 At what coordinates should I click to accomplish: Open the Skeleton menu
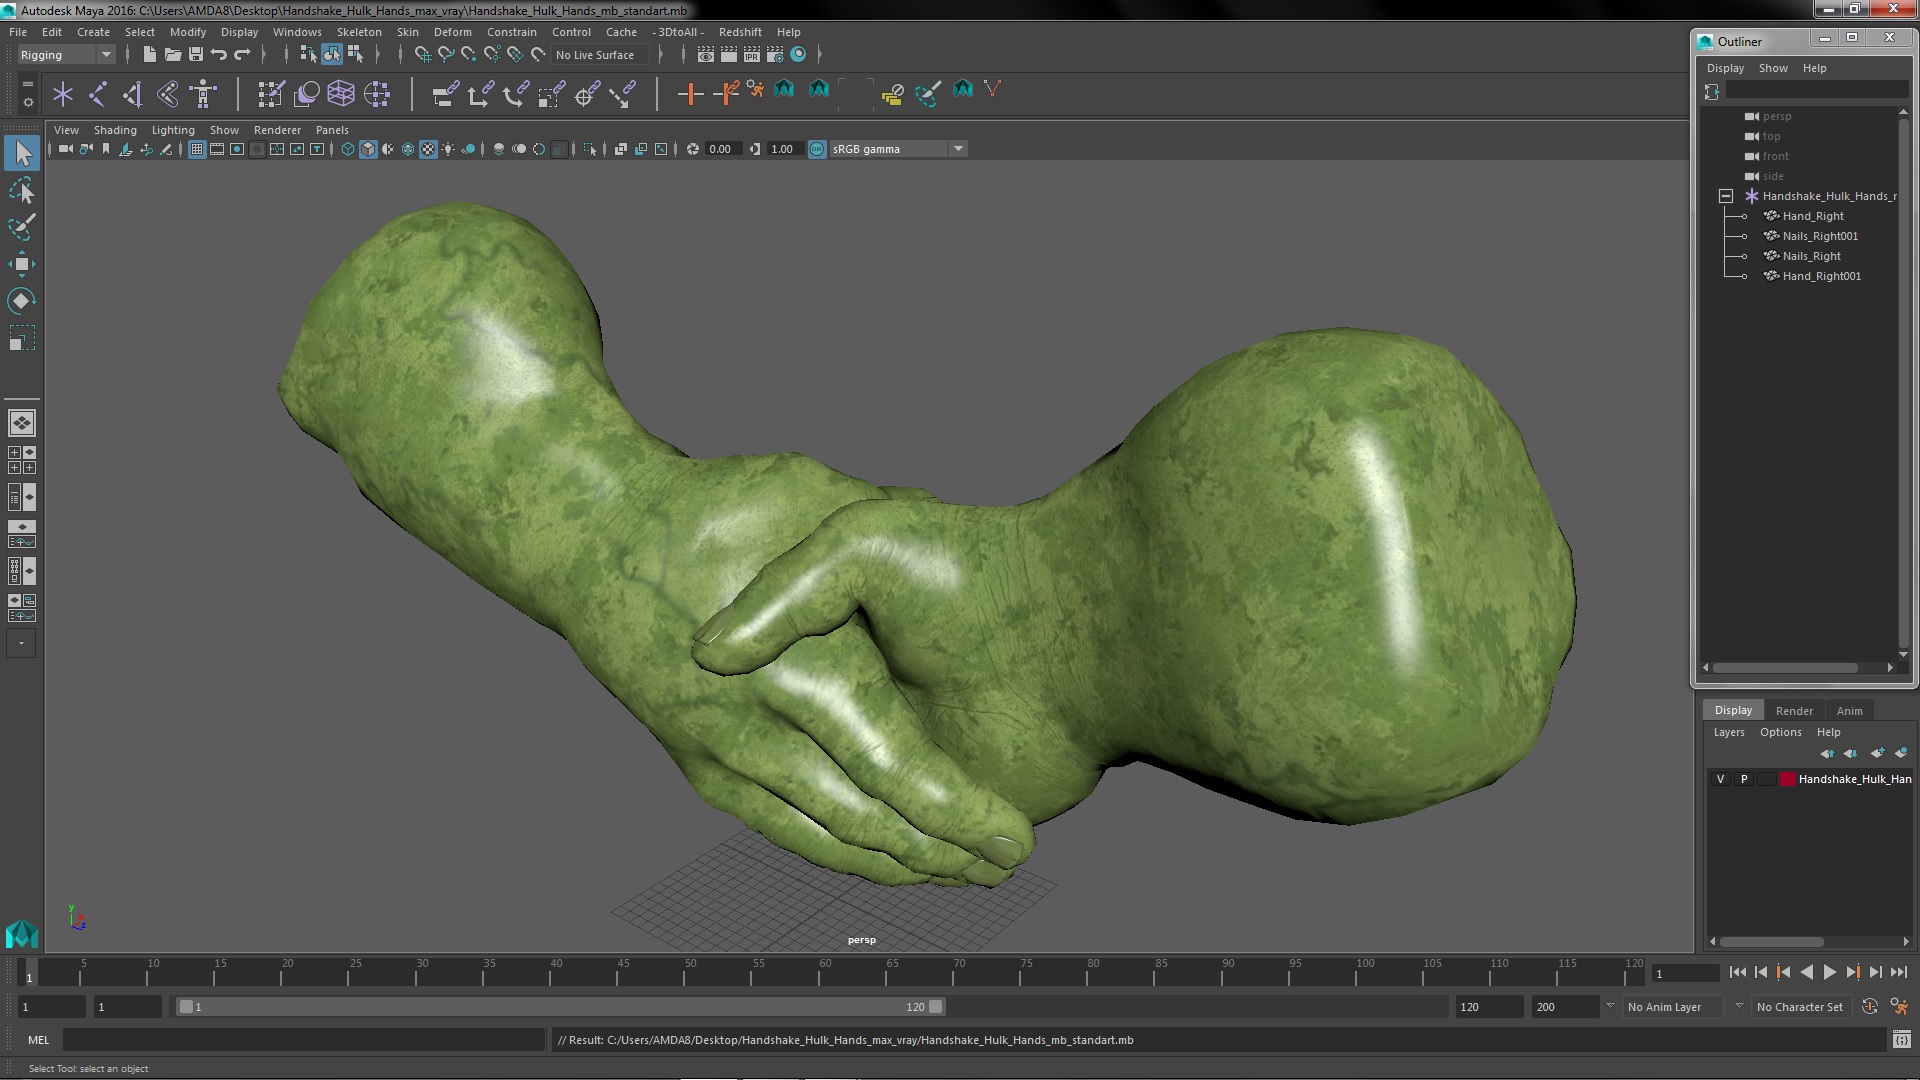click(x=359, y=32)
